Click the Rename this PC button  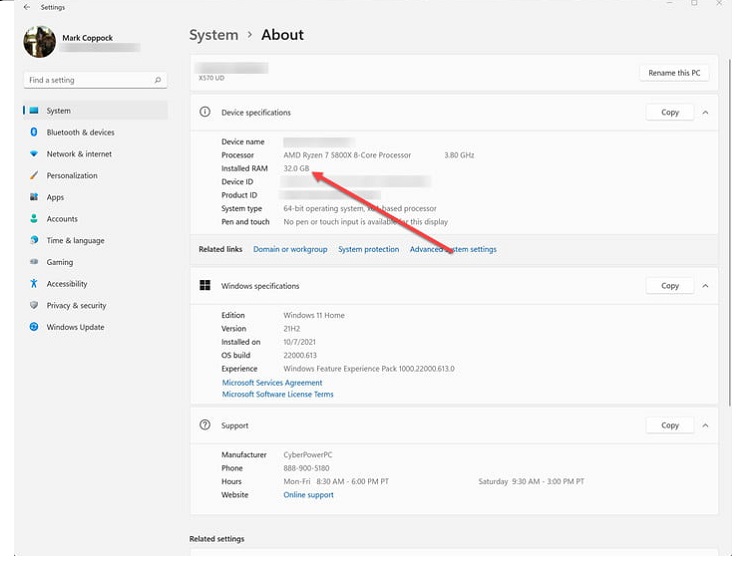coord(674,73)
